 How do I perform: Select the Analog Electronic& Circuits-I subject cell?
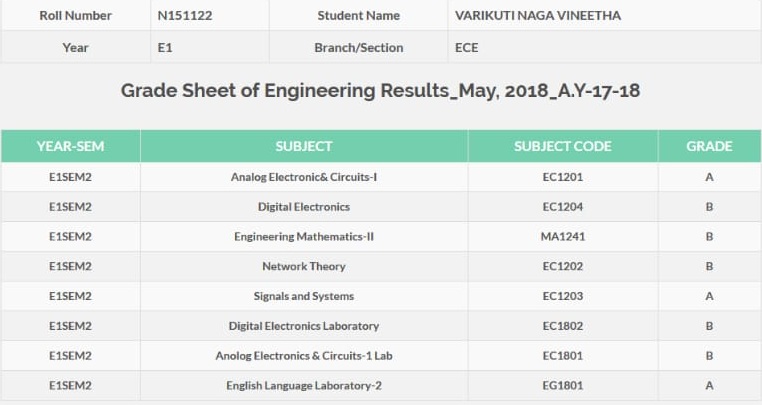point(304,177)
